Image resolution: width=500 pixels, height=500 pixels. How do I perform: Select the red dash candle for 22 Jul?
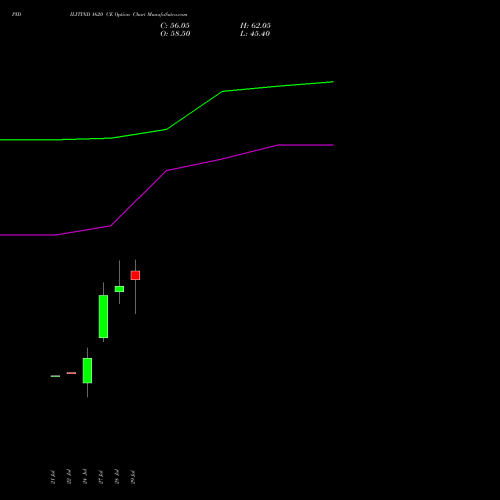tap(71, 373)
